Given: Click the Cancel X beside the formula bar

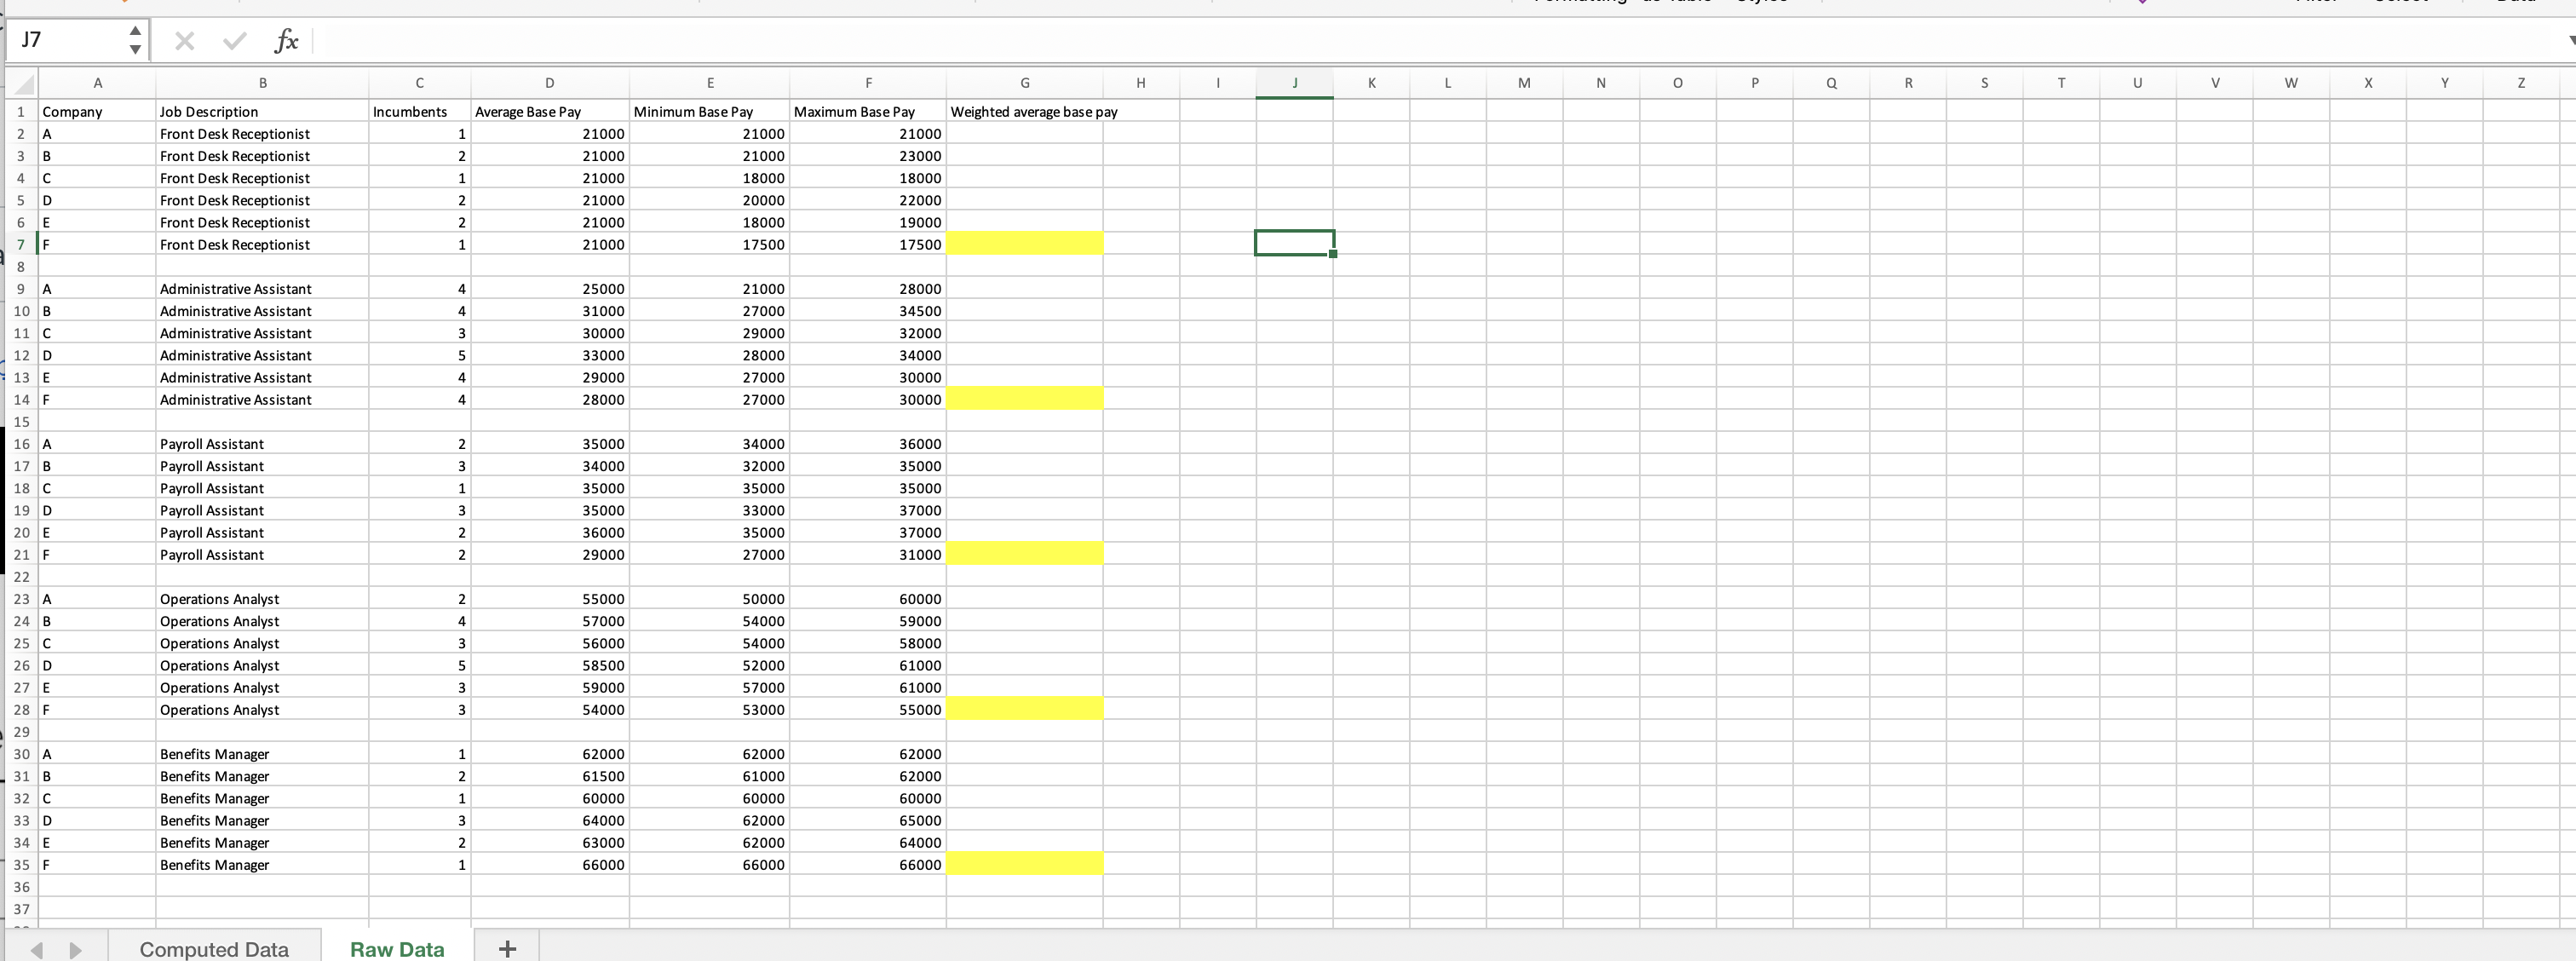Looking at the screenshot, I should 184,41.
